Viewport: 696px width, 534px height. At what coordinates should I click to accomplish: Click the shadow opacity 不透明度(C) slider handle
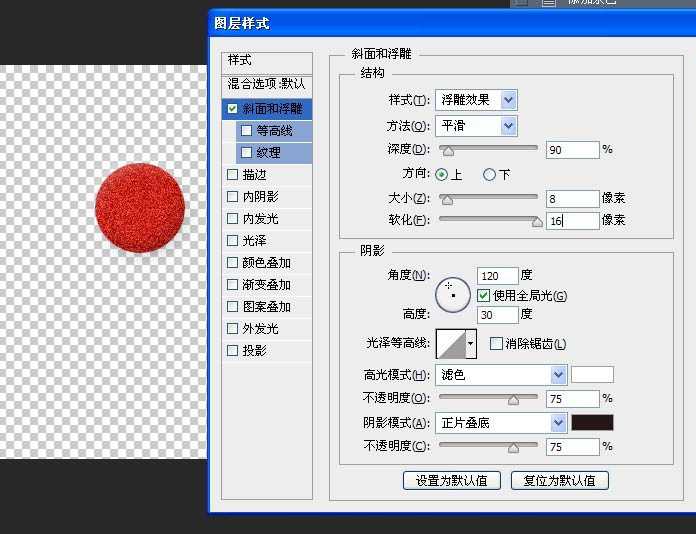tap(514, 447)
